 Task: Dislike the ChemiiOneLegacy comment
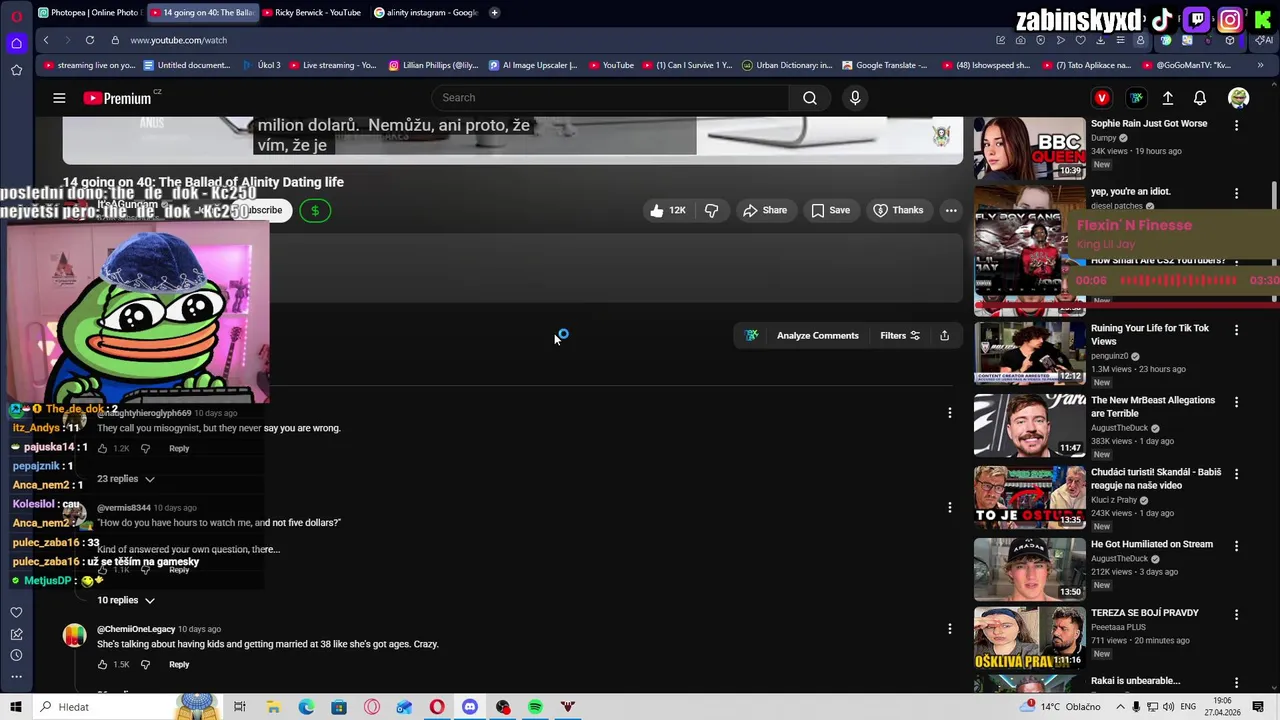145,664
